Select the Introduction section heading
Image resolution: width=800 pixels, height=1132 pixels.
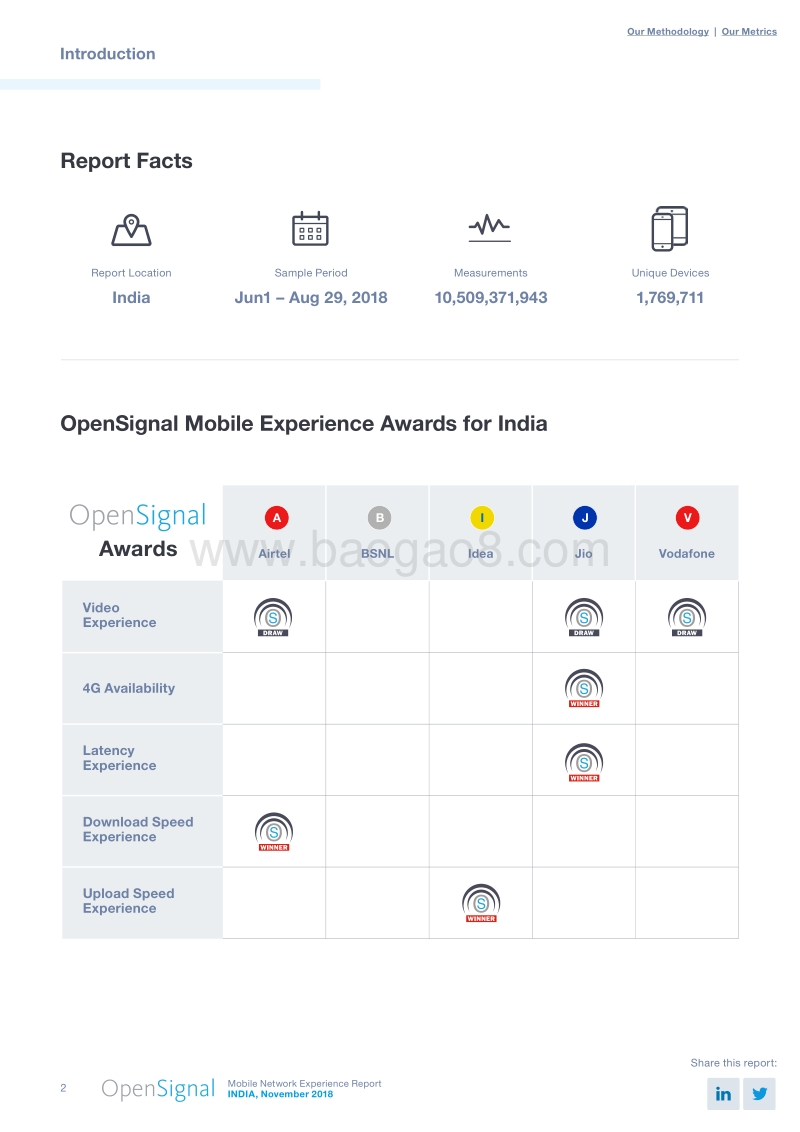click(x=108, y=54)
